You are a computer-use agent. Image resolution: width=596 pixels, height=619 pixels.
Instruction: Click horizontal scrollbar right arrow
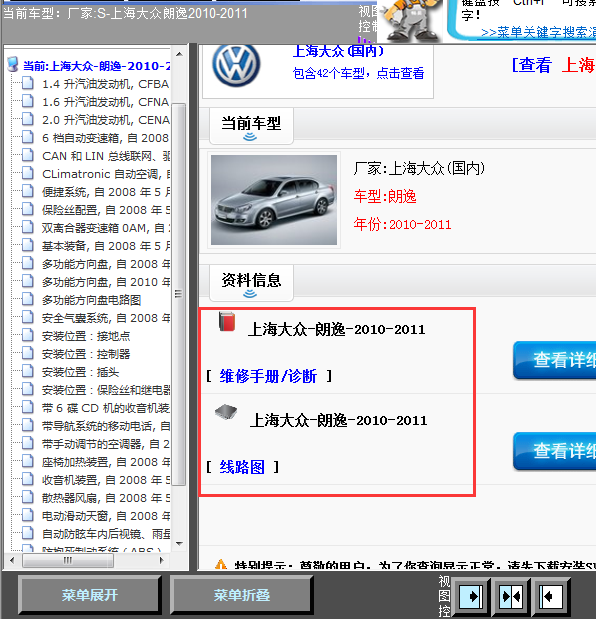[161, 560]
